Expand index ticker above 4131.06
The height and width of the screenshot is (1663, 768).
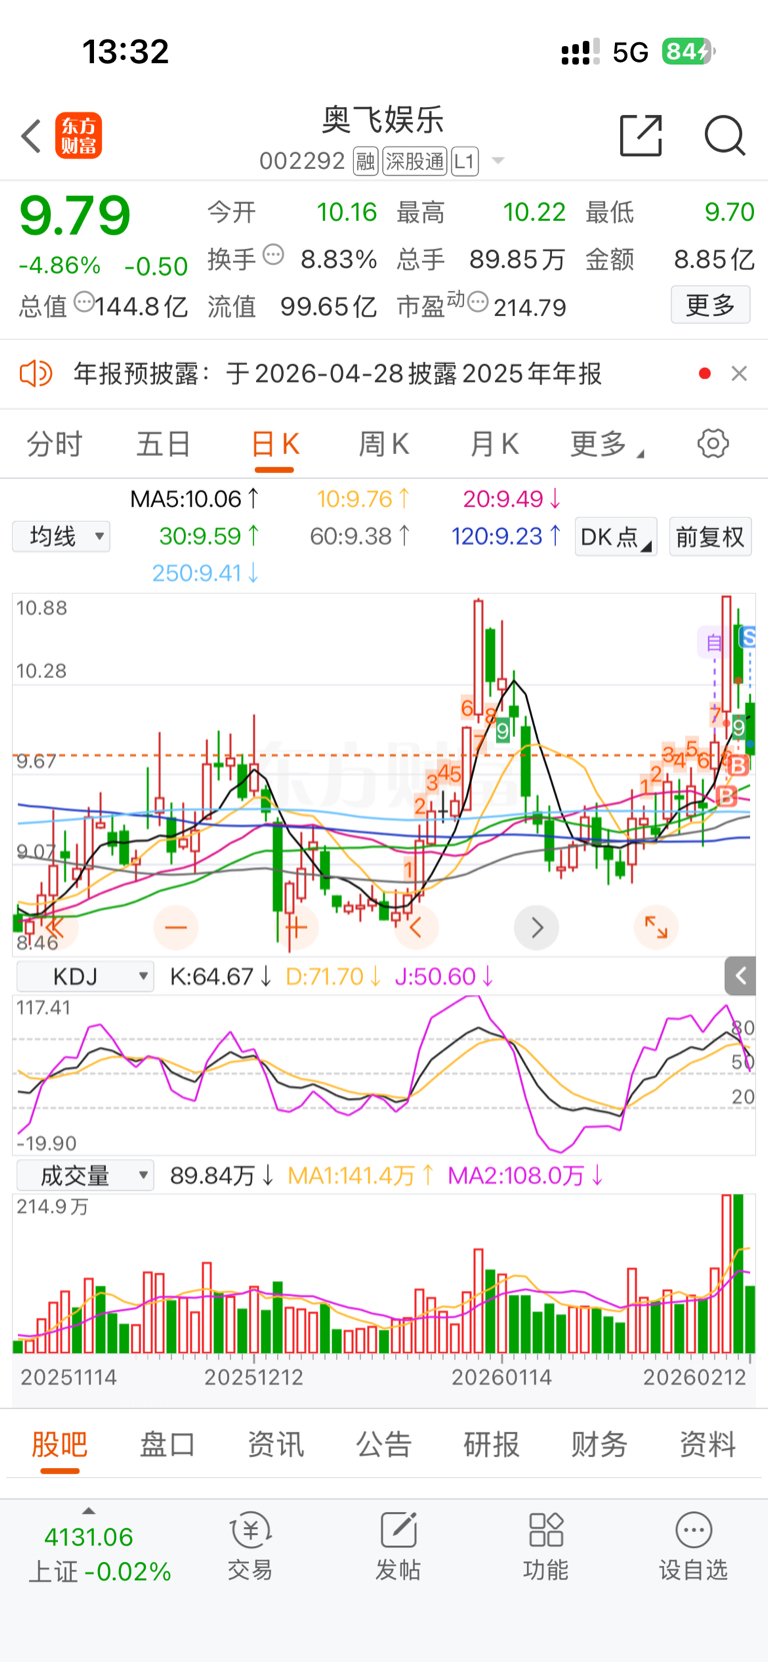pyautogui.click(x=89, y=1511)
